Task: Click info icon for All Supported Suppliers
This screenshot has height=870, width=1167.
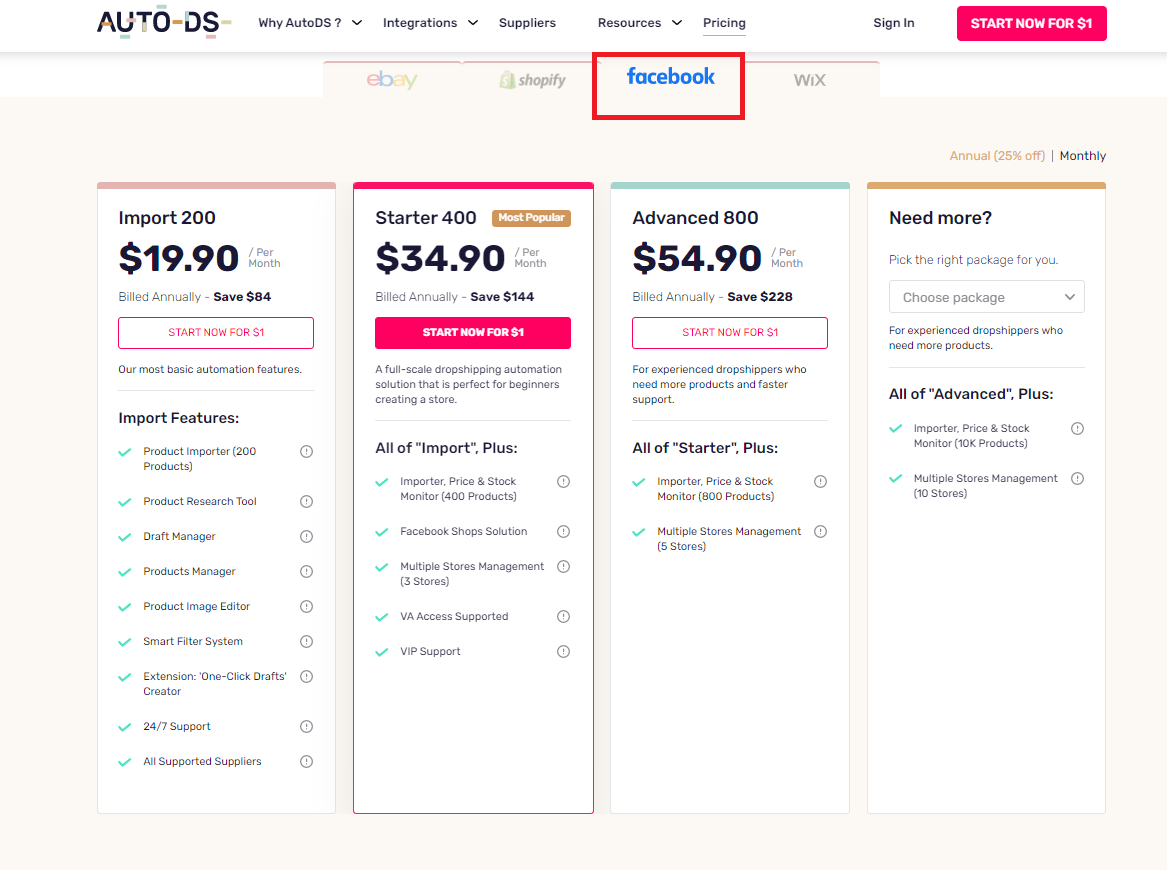Action: click(x=307, y=761)
